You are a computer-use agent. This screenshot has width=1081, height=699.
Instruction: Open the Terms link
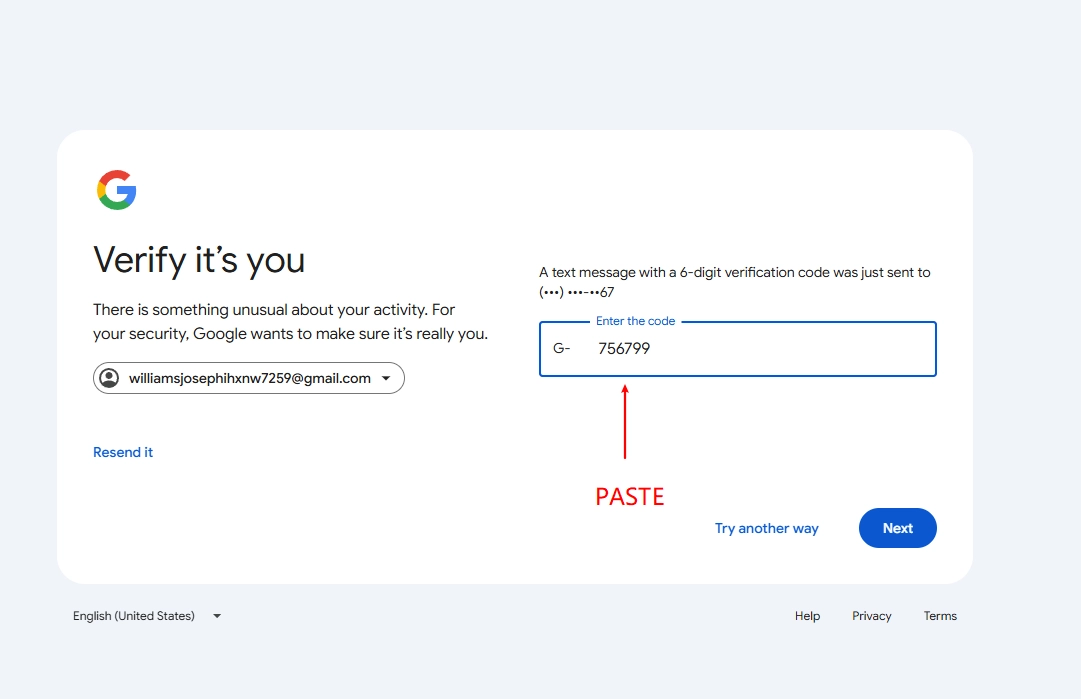pyautogui.click(x=940, y=616)
